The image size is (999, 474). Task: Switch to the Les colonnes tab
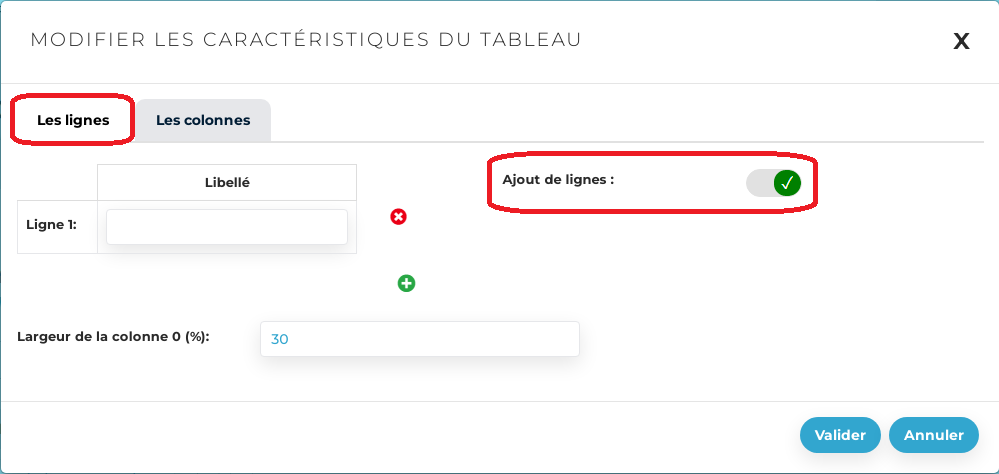tap(203, 121)
